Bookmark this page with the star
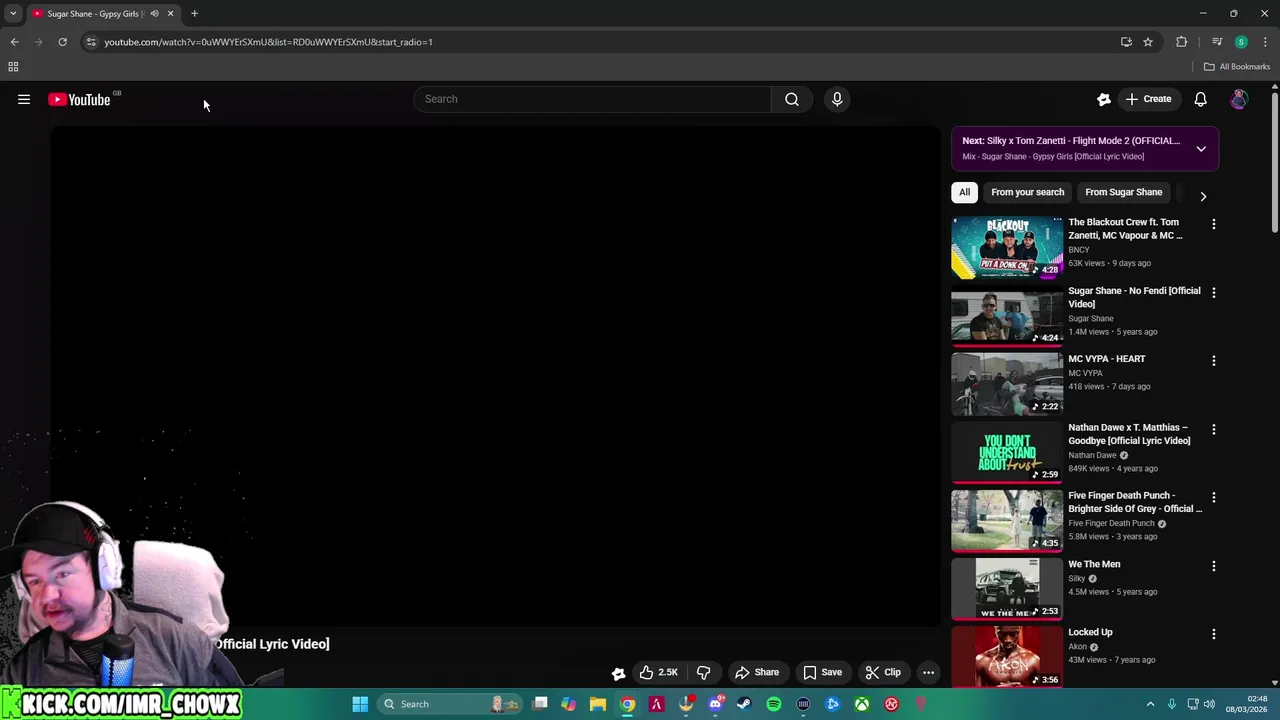 click(1148, 42)
